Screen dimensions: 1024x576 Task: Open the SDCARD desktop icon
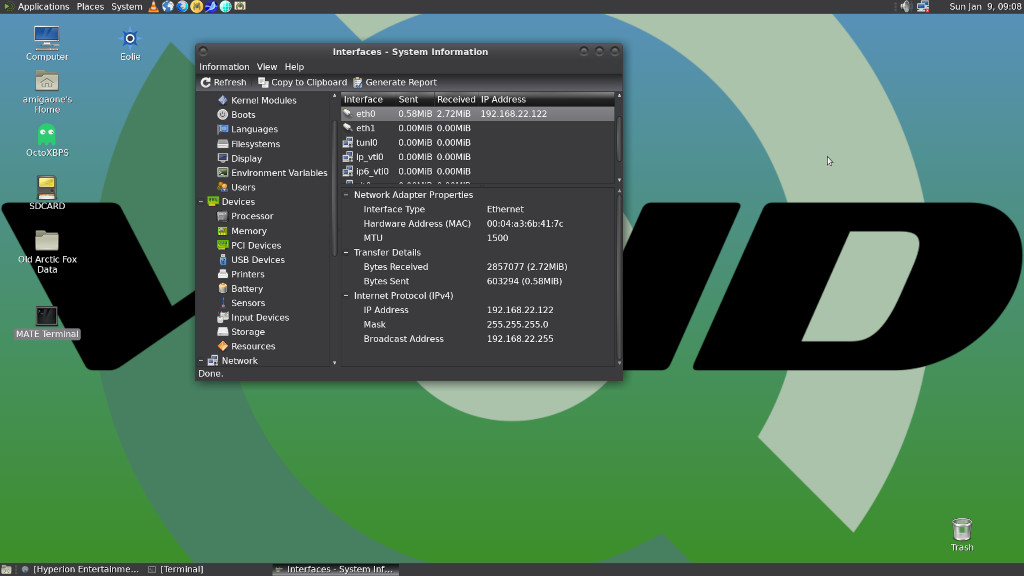(47, 193)
